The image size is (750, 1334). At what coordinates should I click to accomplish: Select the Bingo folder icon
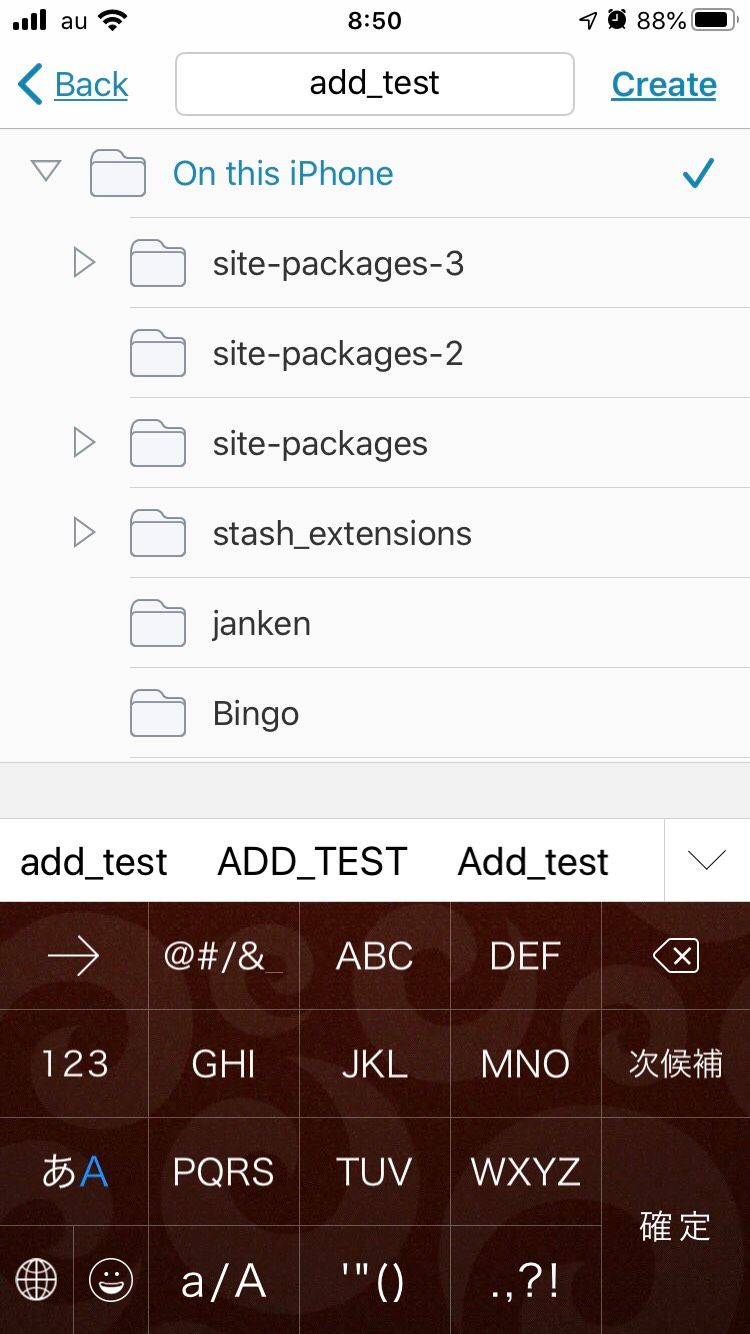(158, 713)
